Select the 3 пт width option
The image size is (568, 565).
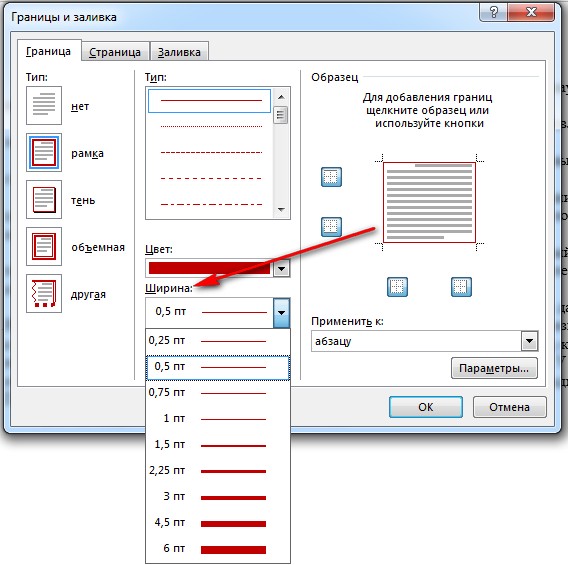pos(218,497)
